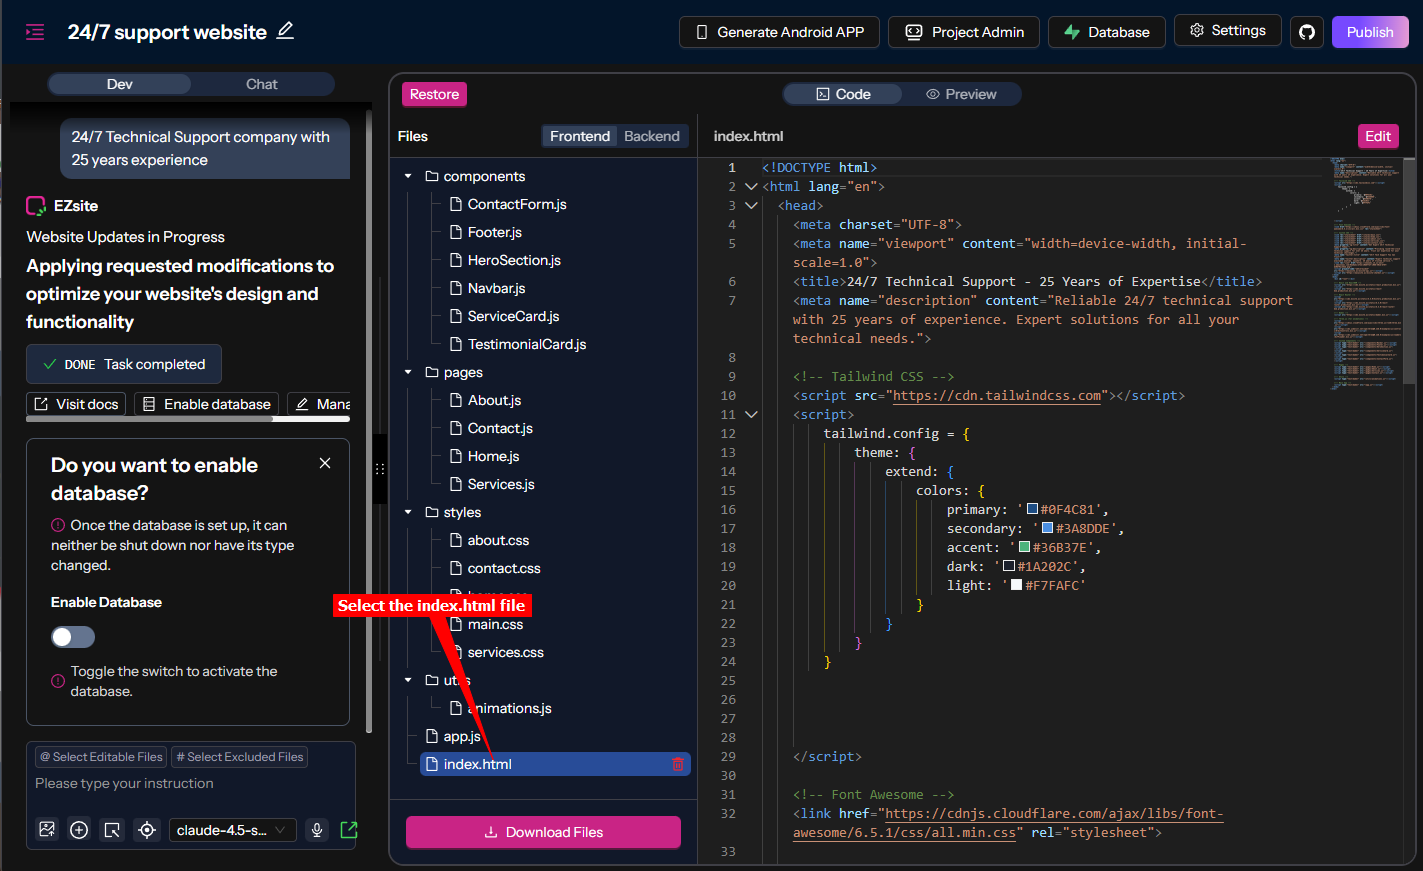This screenshot has height=871, width=1423.
Task: Switch to the Chat tab
Action: pyautogui.click(x=262, y=84)
